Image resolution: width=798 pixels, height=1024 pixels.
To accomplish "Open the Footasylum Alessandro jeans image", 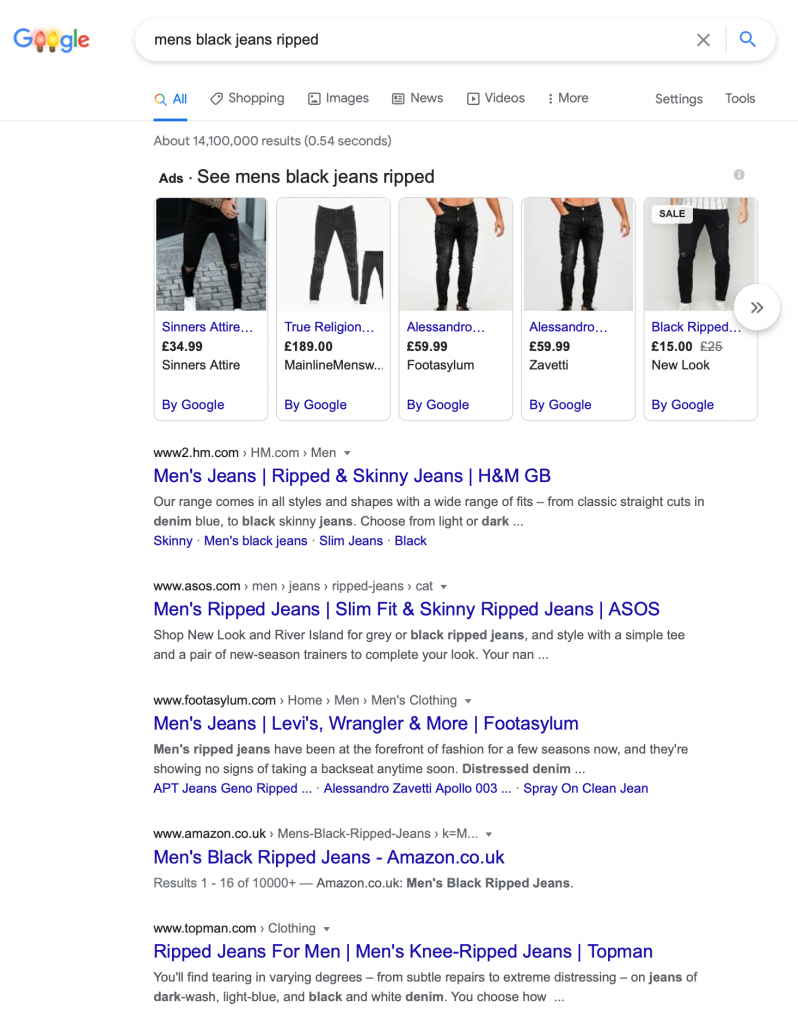I will pyautogui.click(x=456, y=255).
